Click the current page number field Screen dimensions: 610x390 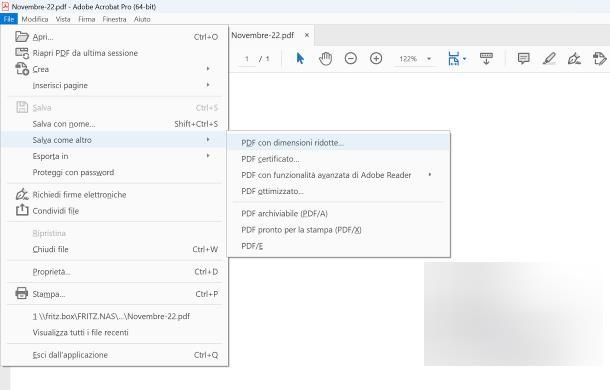[x=247, y=59]
